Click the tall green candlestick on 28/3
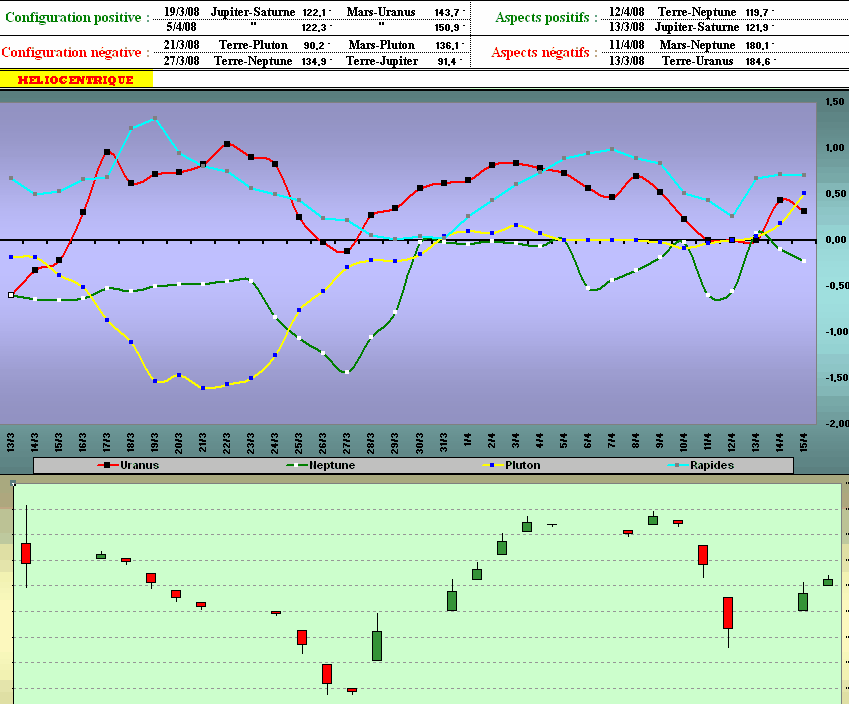Viewport: 849px width, 704px height. point(377,645)
